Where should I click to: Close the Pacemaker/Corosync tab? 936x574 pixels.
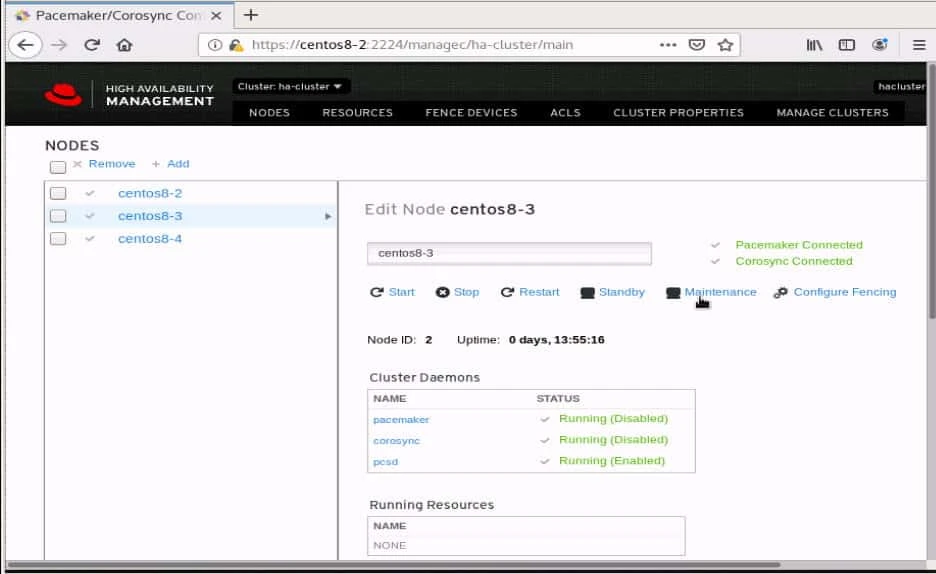pos(216,16)
